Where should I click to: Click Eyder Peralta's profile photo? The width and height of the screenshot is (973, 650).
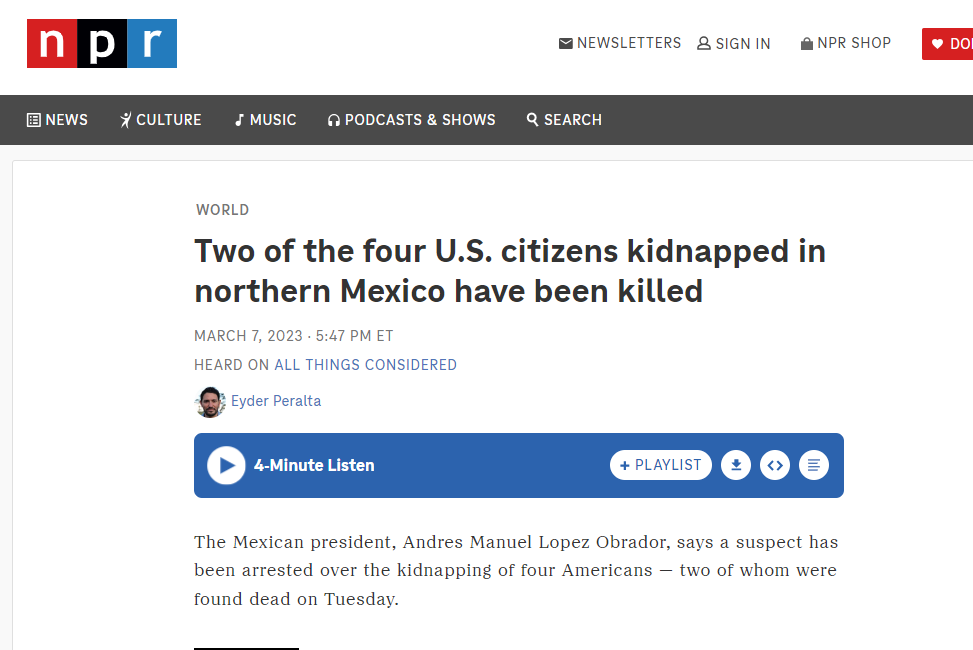210,402
